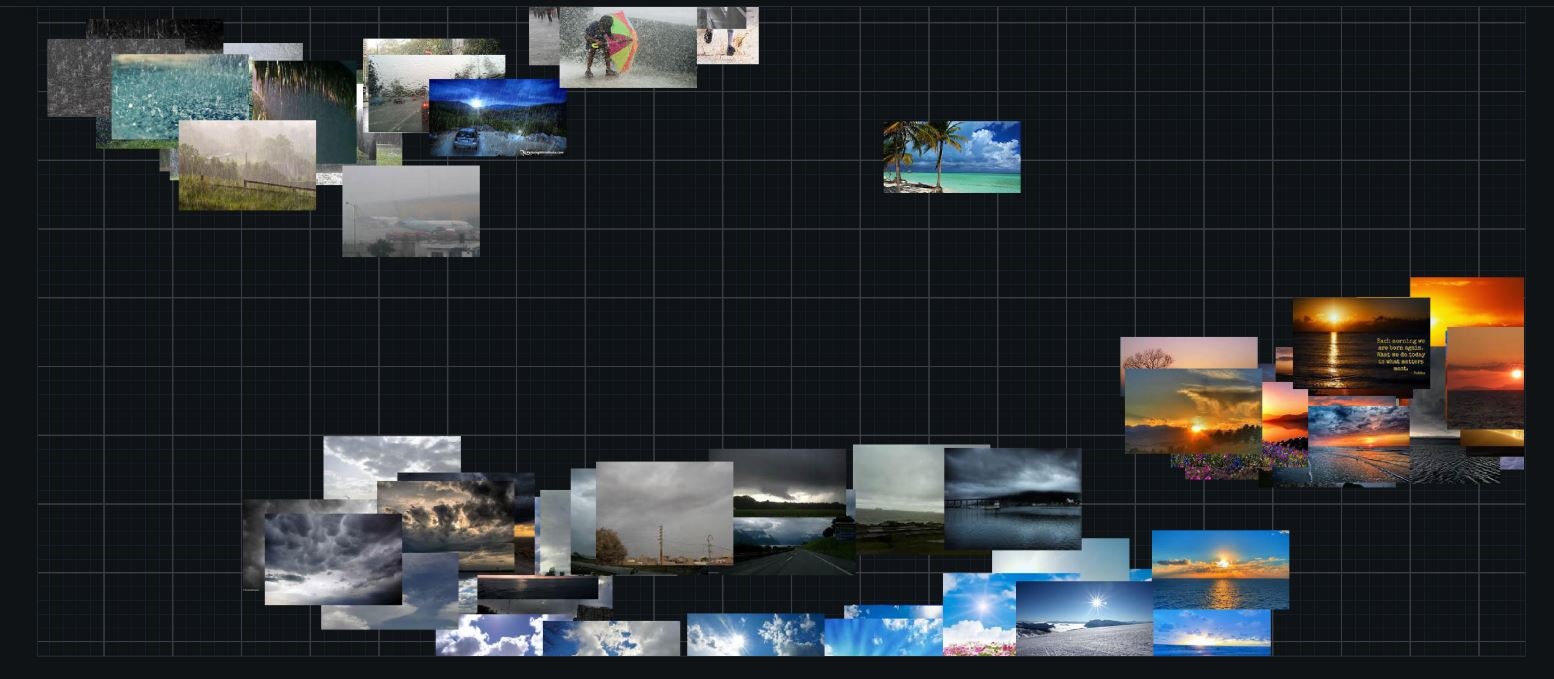
Task: Select the golden sunset behind trees image
Action: click(x=1192, y=411)
